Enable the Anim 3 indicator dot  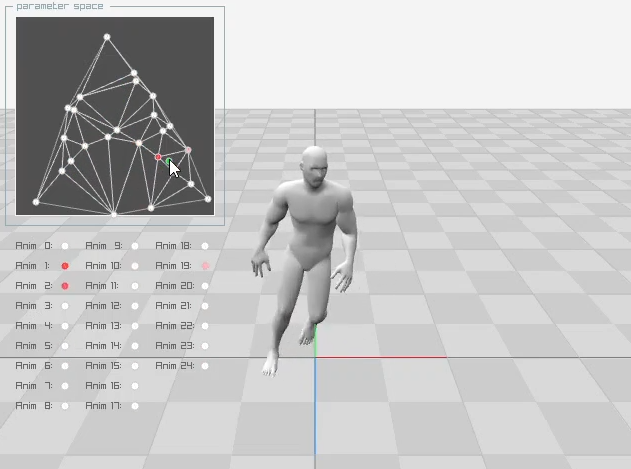[65, 306]
